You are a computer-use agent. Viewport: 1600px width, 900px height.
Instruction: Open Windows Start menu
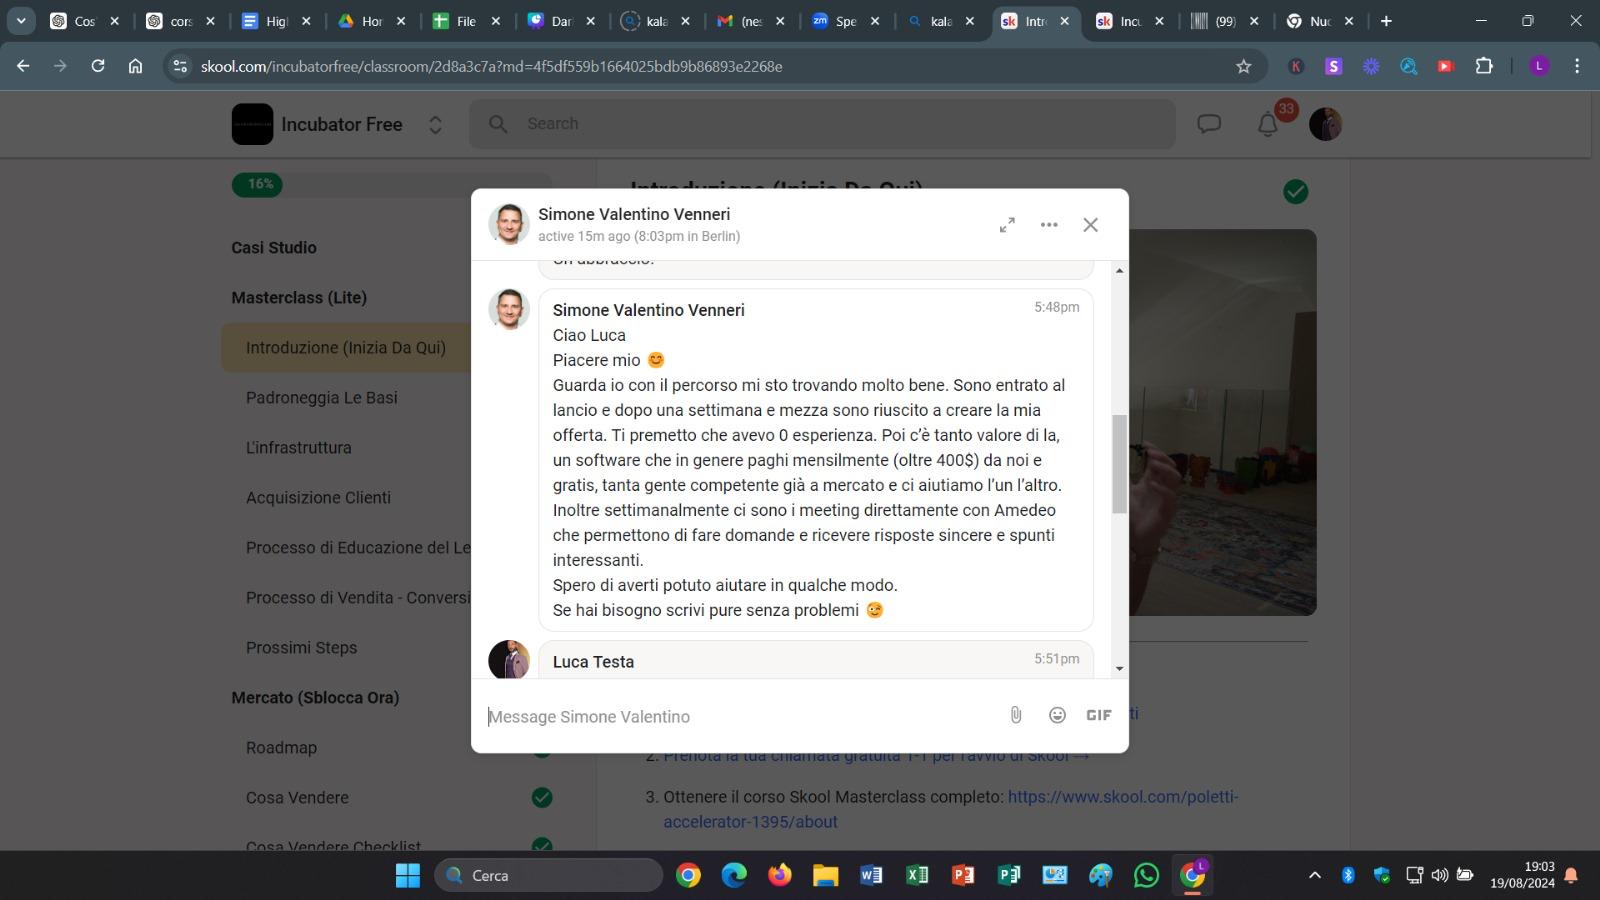coord(408,875)
